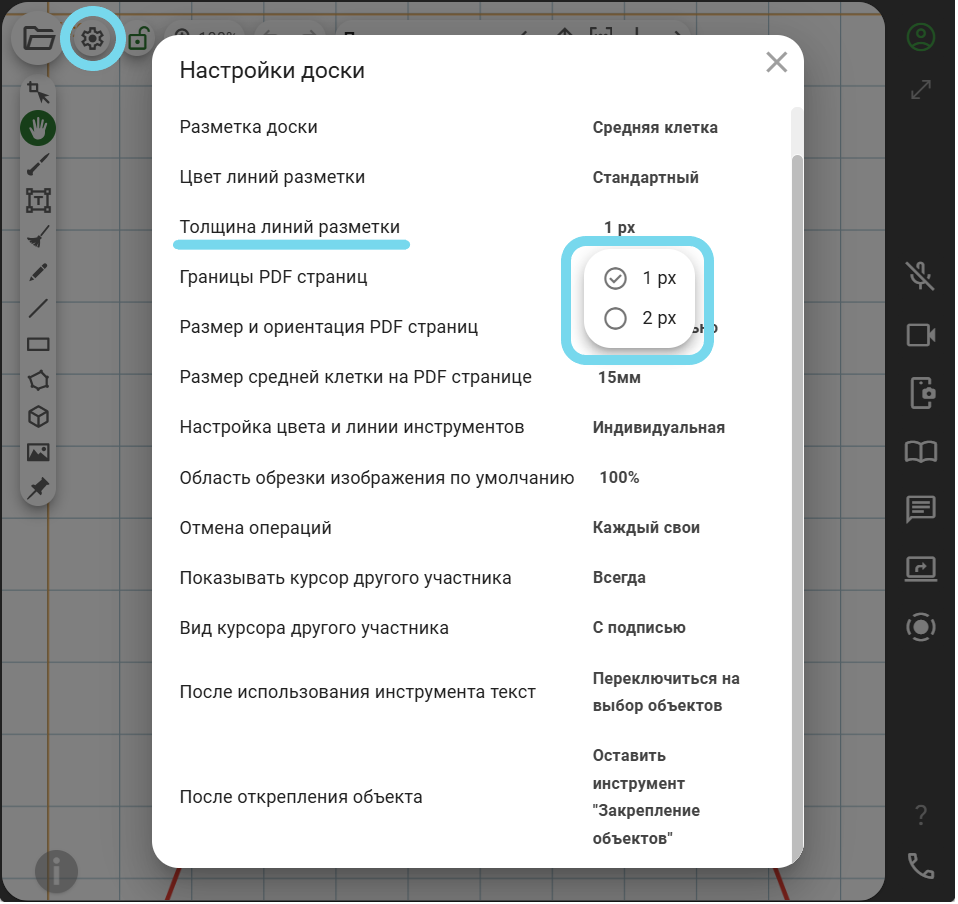Open the chat panel icon

(920, 509)
